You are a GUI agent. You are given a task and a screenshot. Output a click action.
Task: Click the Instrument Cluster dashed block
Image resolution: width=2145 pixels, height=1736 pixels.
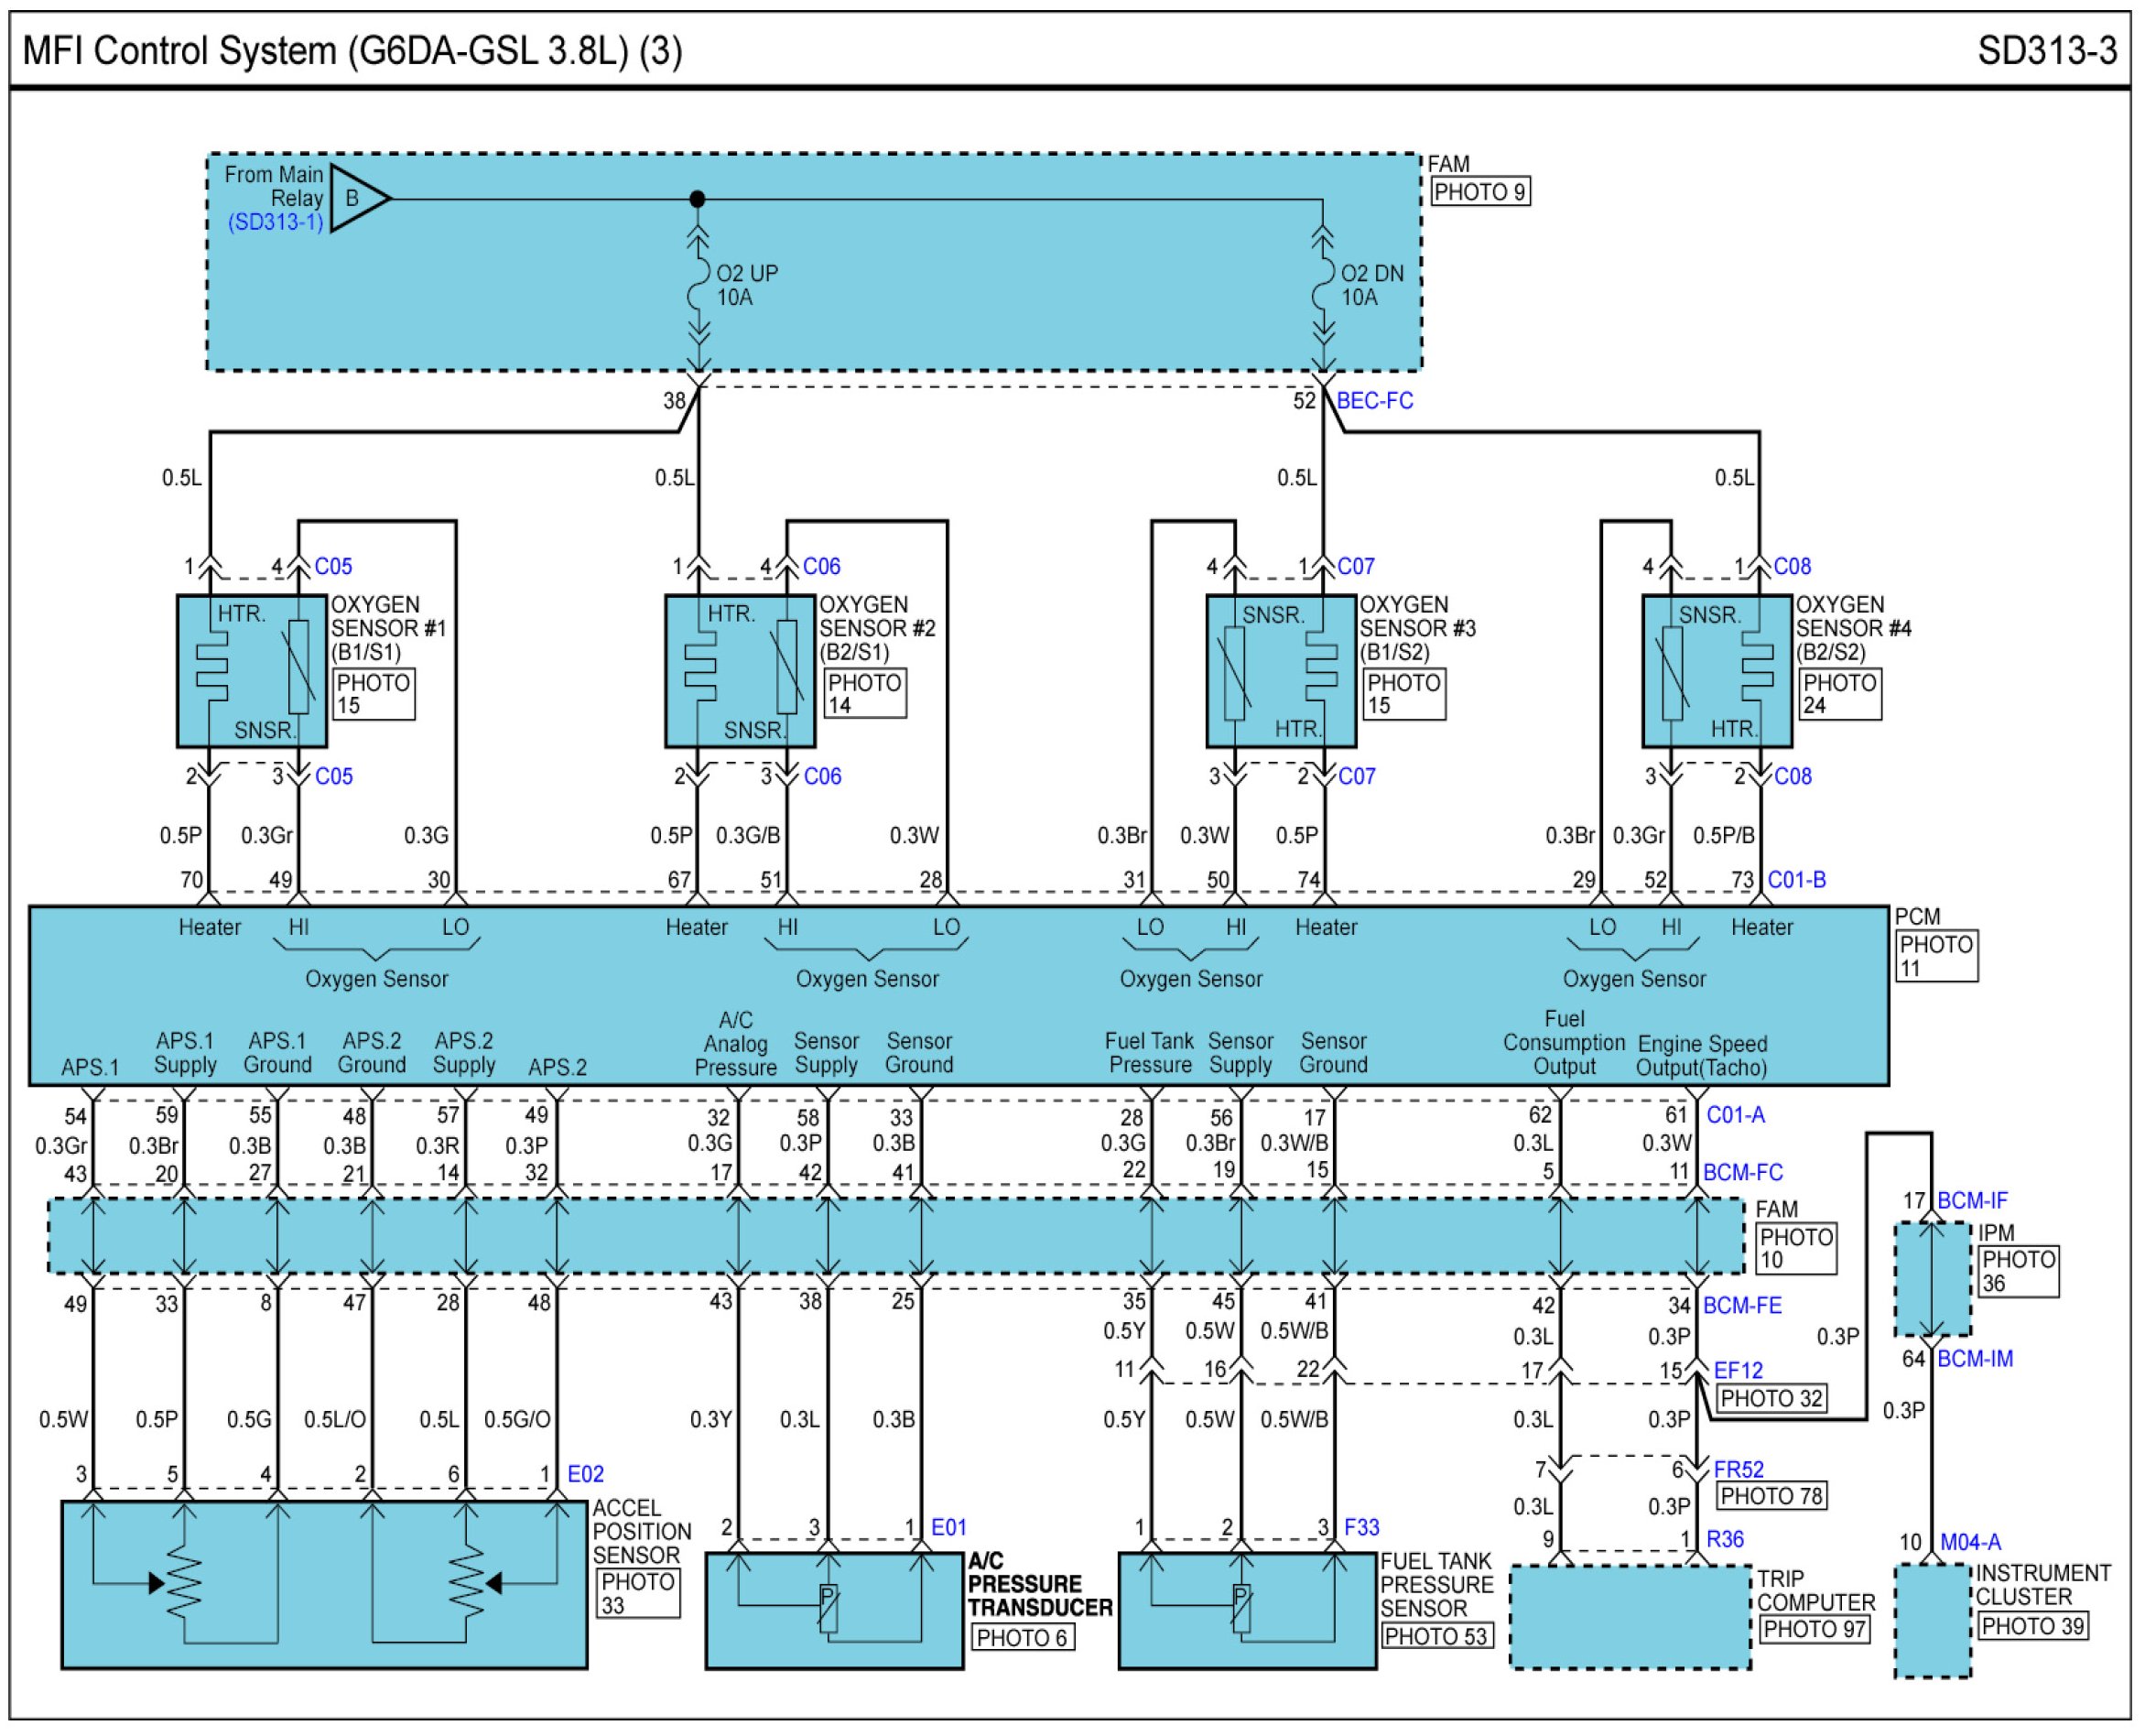point(1932,1621)
